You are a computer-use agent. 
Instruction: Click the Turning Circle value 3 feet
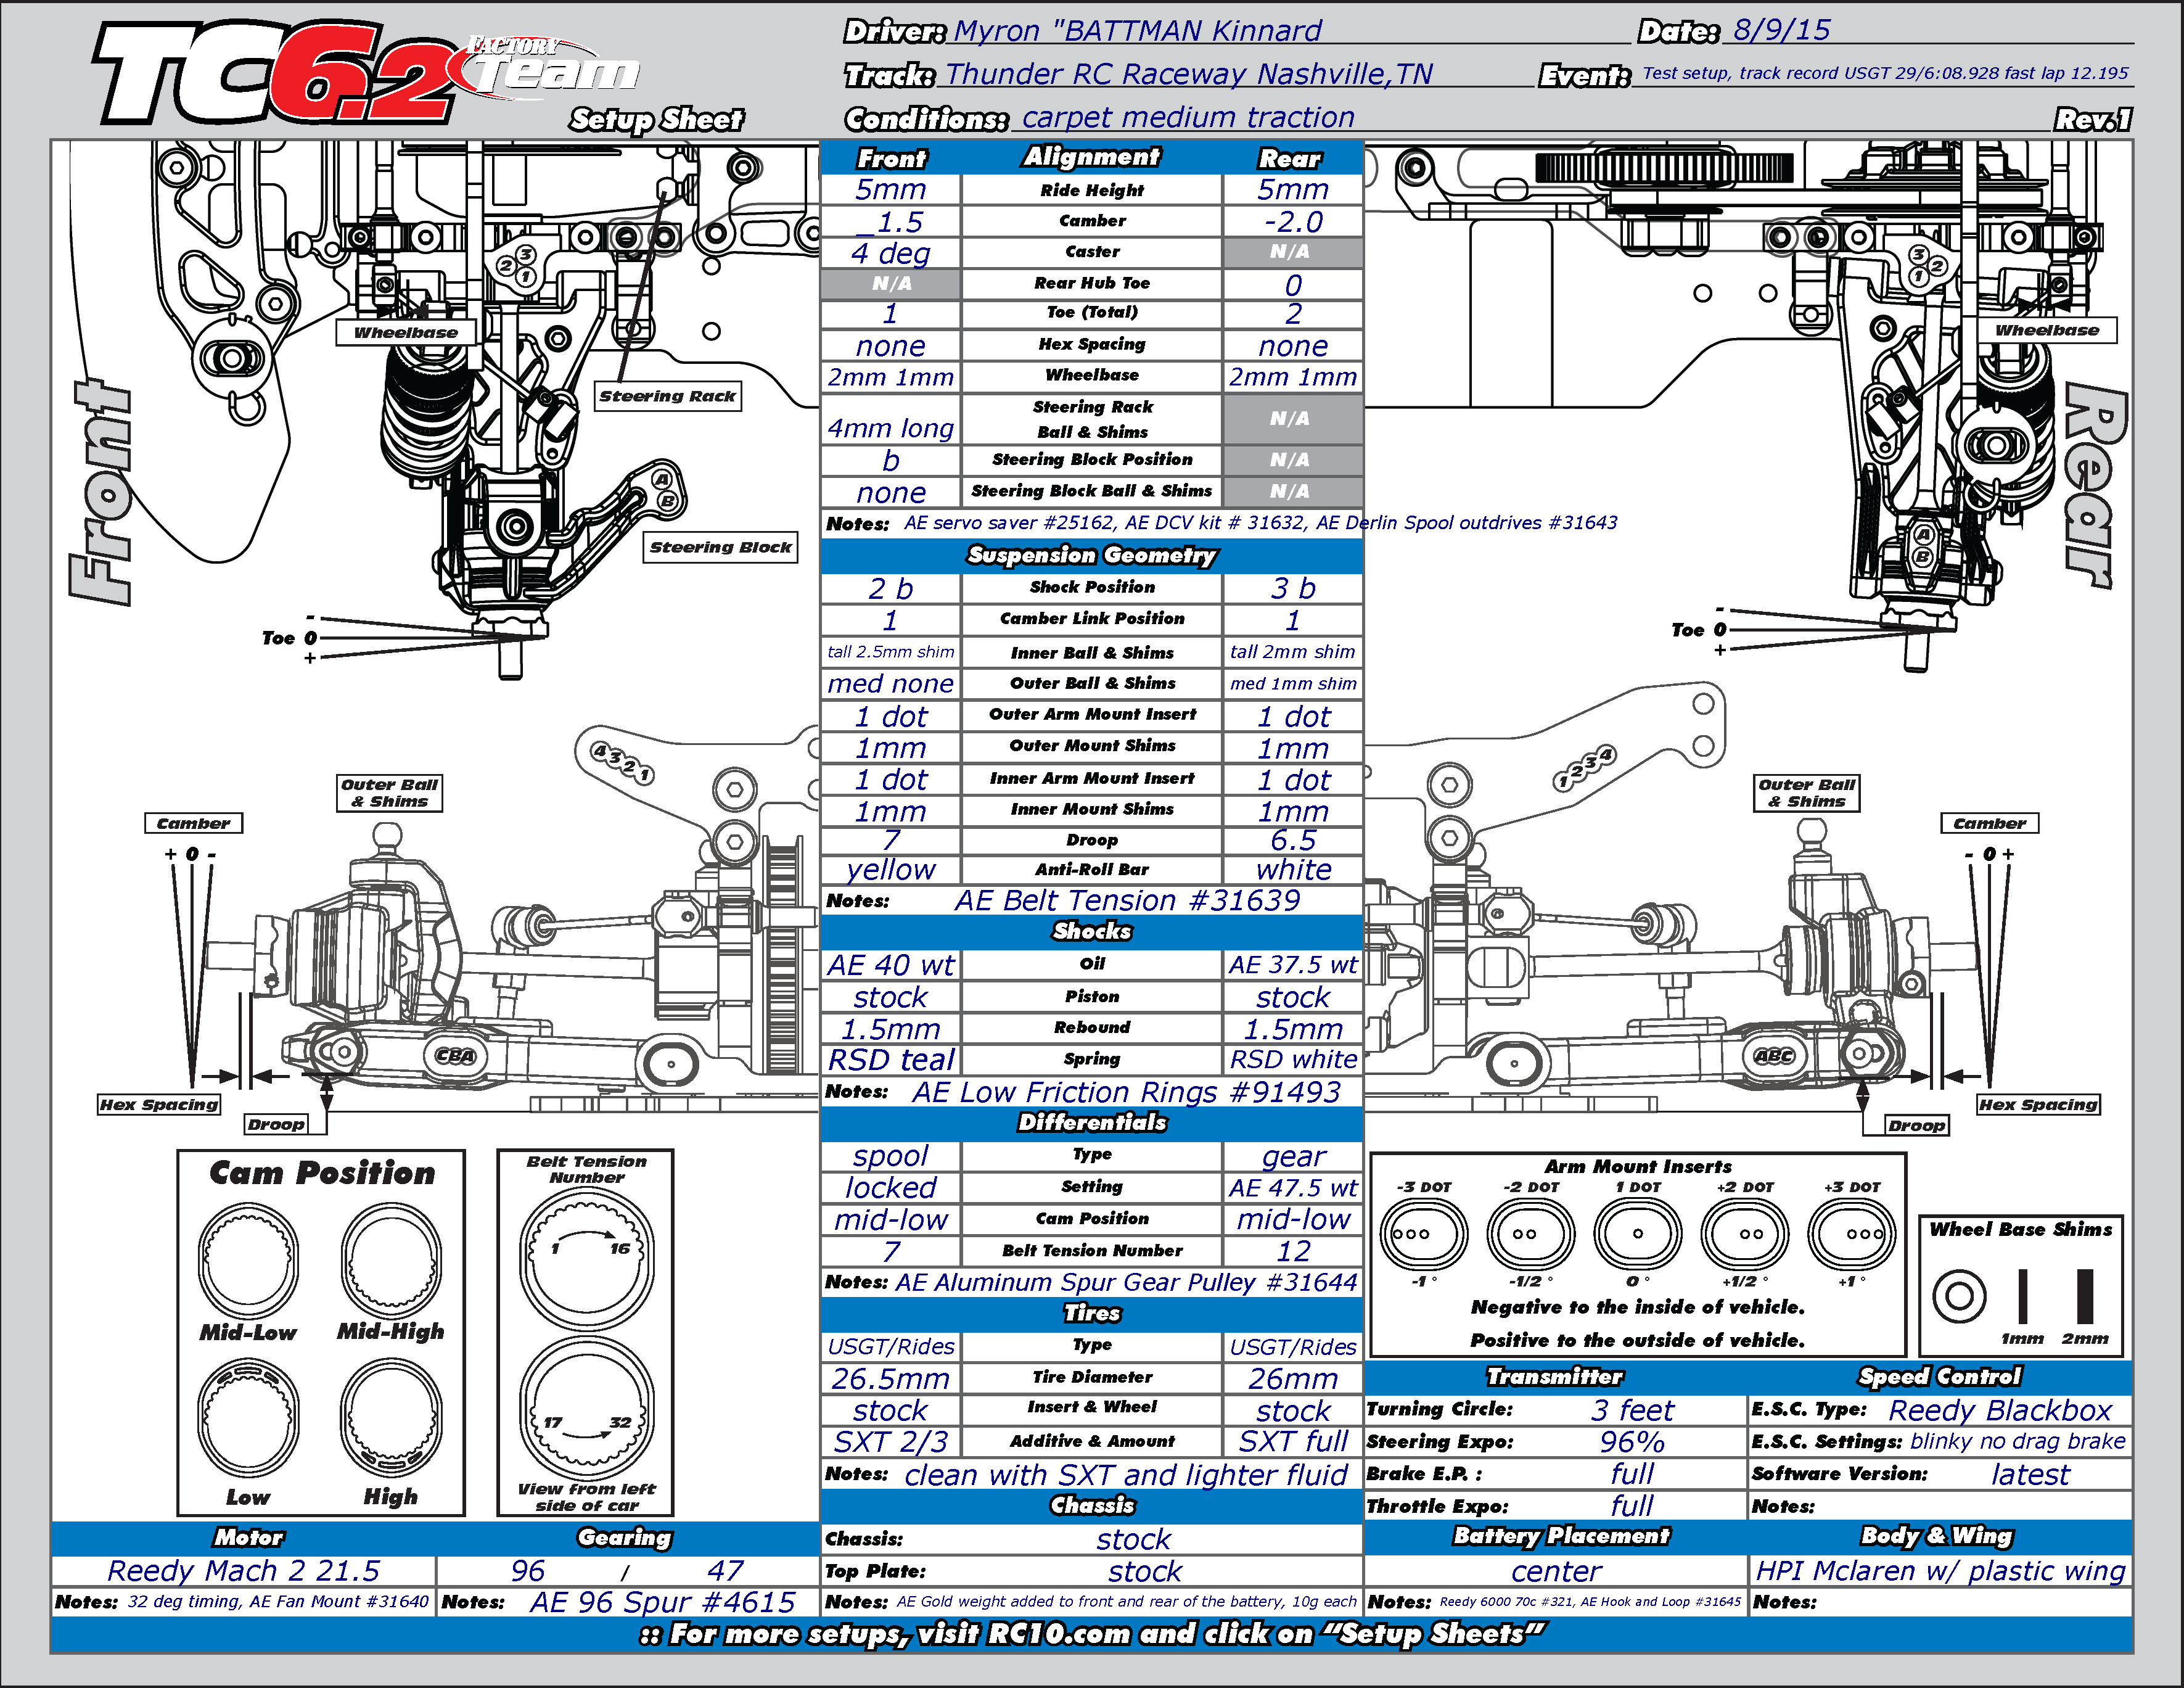[x=1632, y=1410]
